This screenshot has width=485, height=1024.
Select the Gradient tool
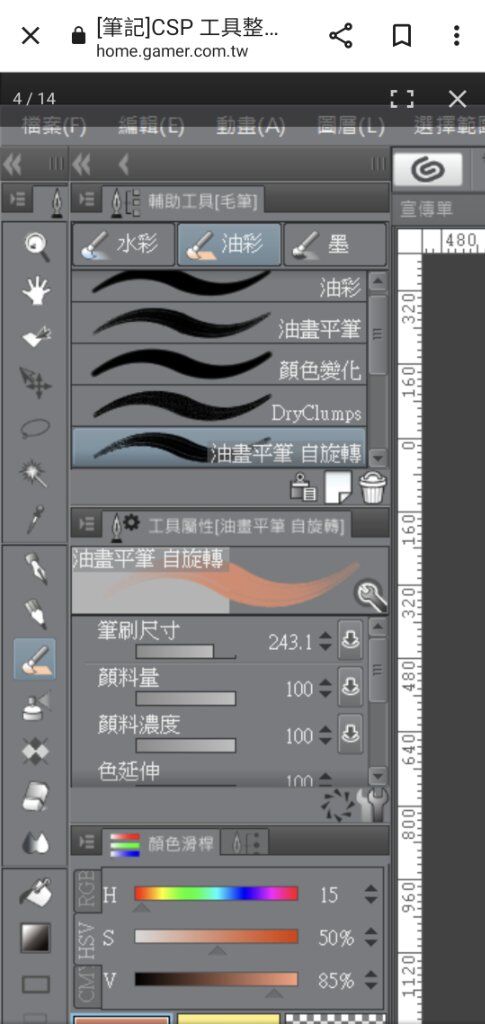point(36,938)
